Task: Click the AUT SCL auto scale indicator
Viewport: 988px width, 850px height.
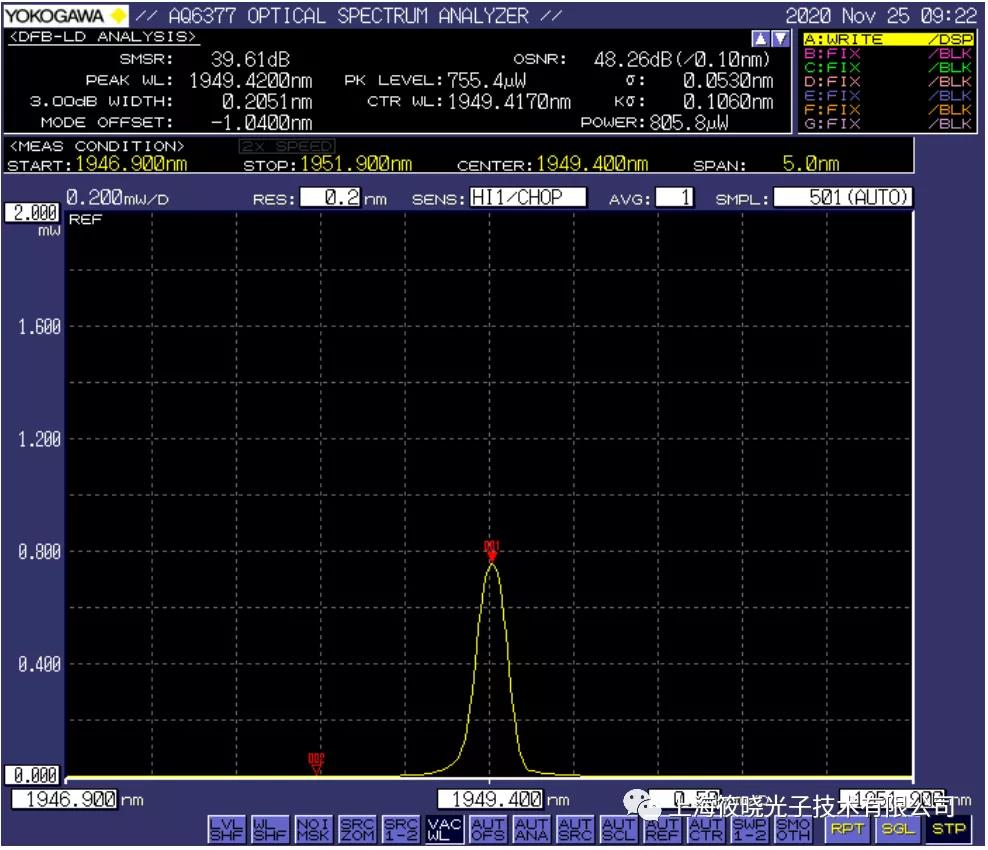Action: (618, 829)
